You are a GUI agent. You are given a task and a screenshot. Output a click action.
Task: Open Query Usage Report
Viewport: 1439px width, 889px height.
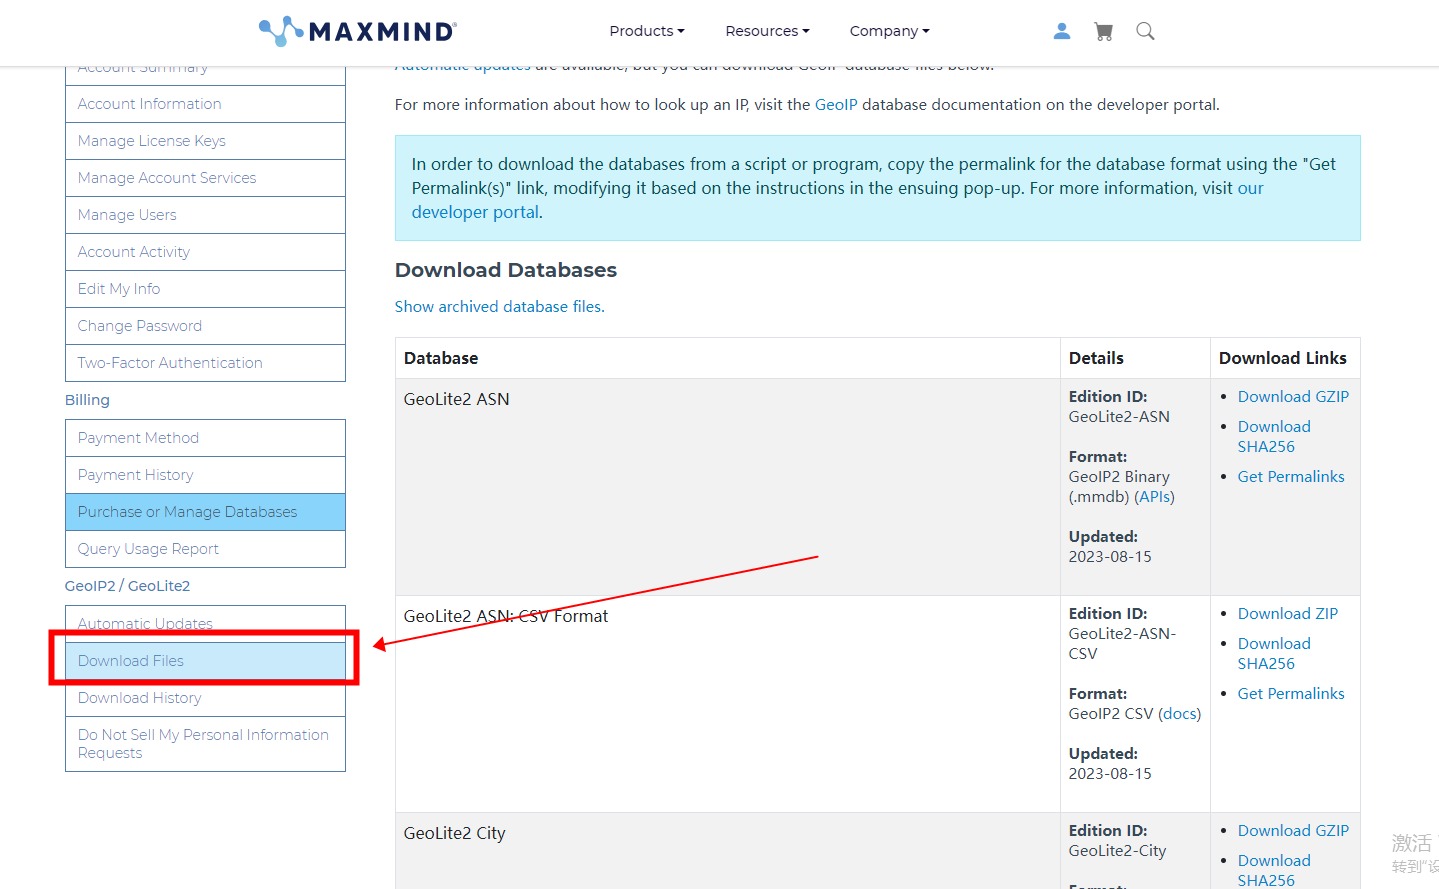(205, 549)
